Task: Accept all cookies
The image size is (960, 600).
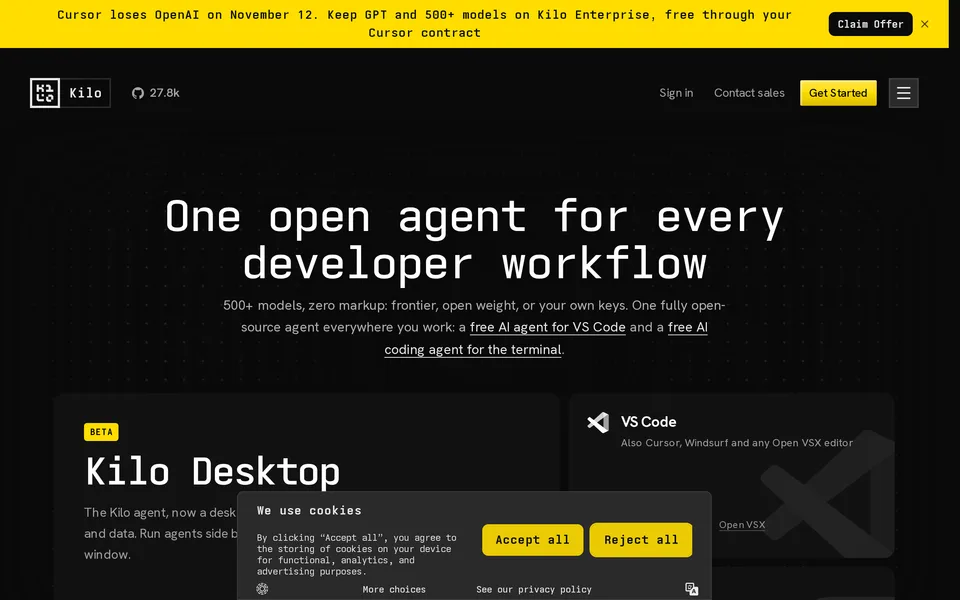Action: [x=533, y=540]
